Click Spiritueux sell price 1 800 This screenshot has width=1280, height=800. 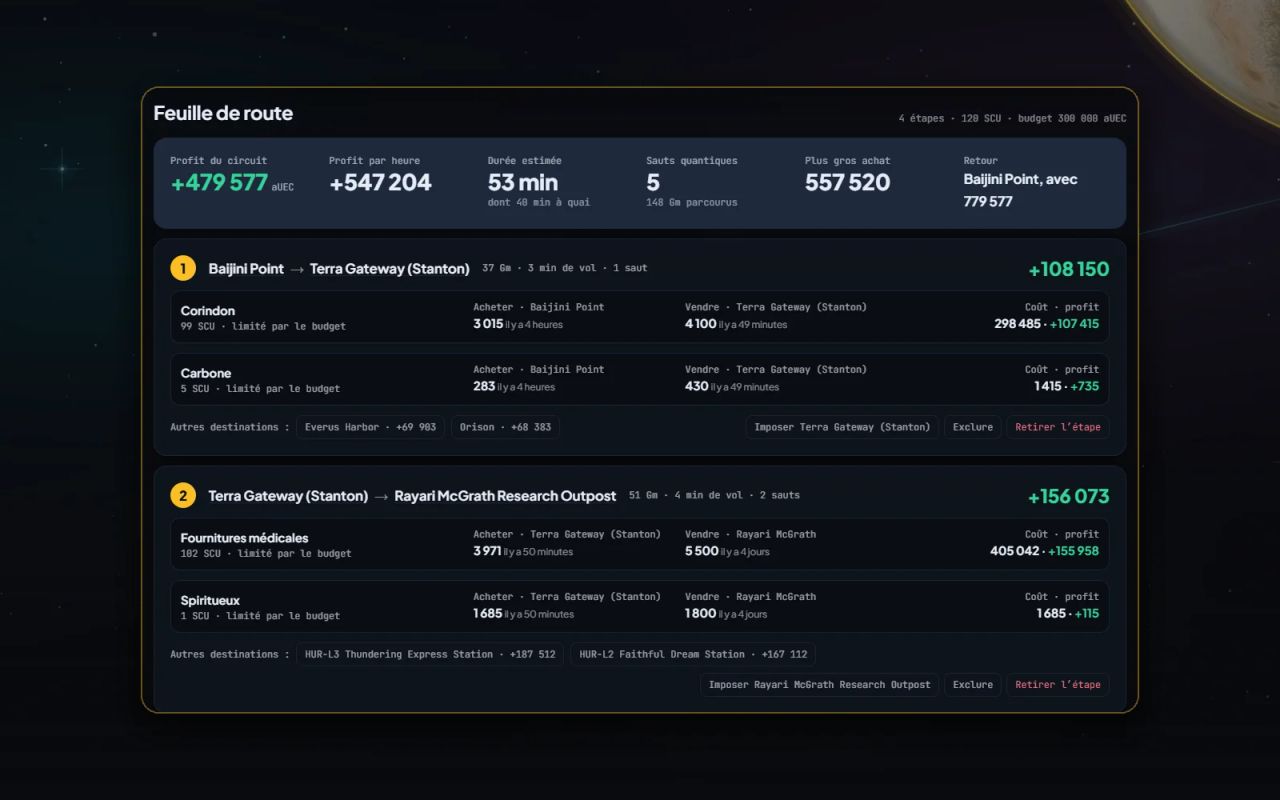[x=700, y=613]
